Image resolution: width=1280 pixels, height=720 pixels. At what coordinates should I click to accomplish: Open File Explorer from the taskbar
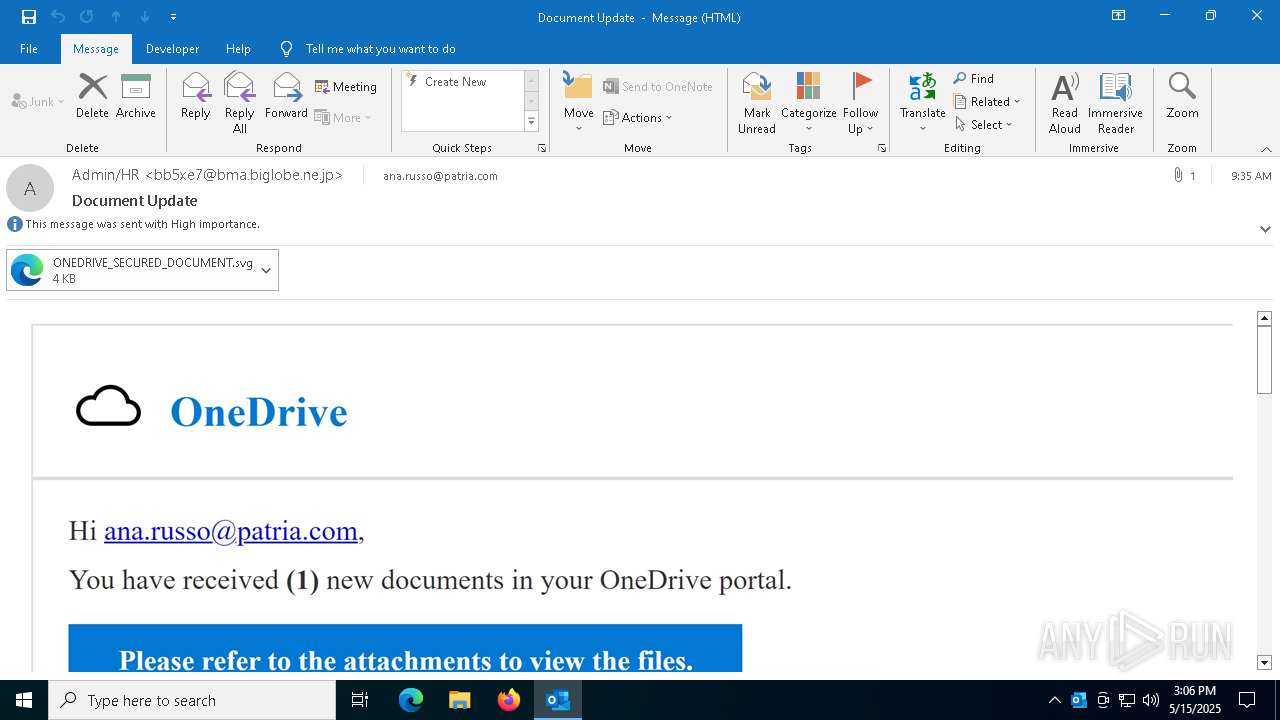(460, 700)
